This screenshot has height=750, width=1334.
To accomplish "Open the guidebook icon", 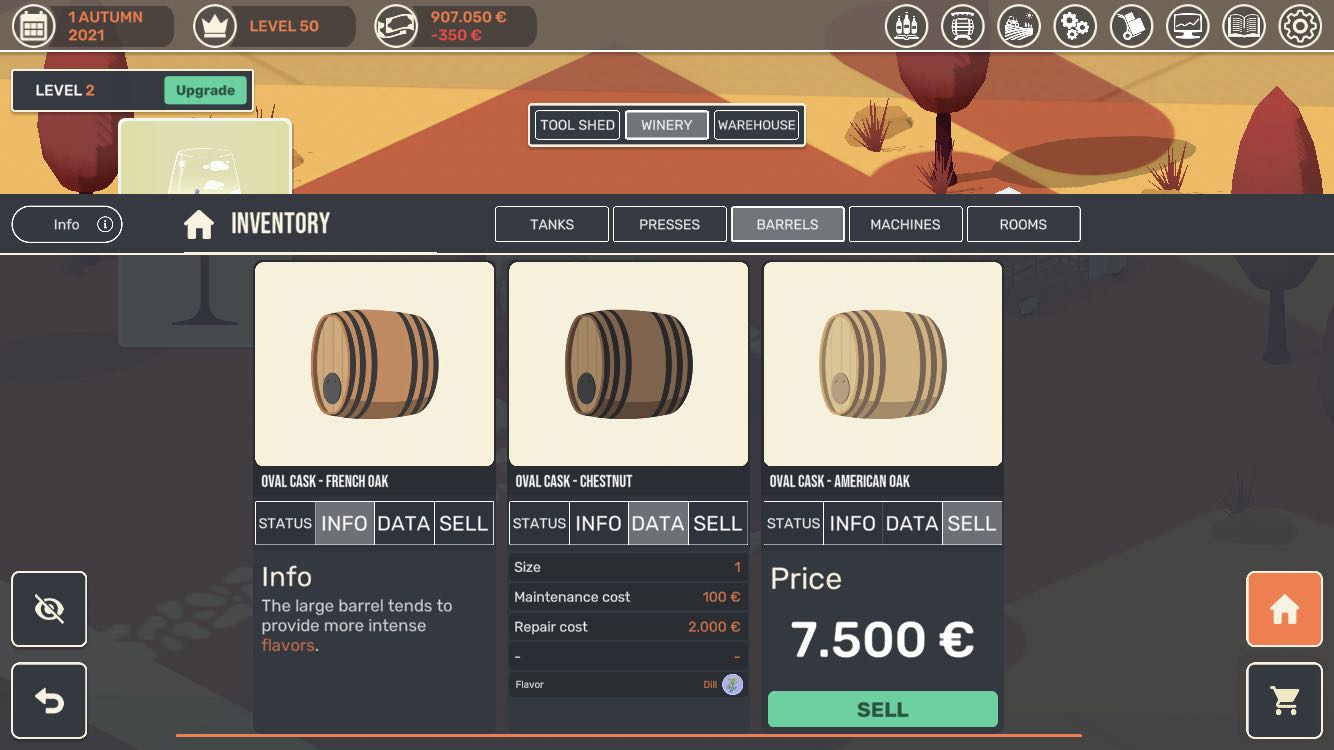I will pos(1244,26).
